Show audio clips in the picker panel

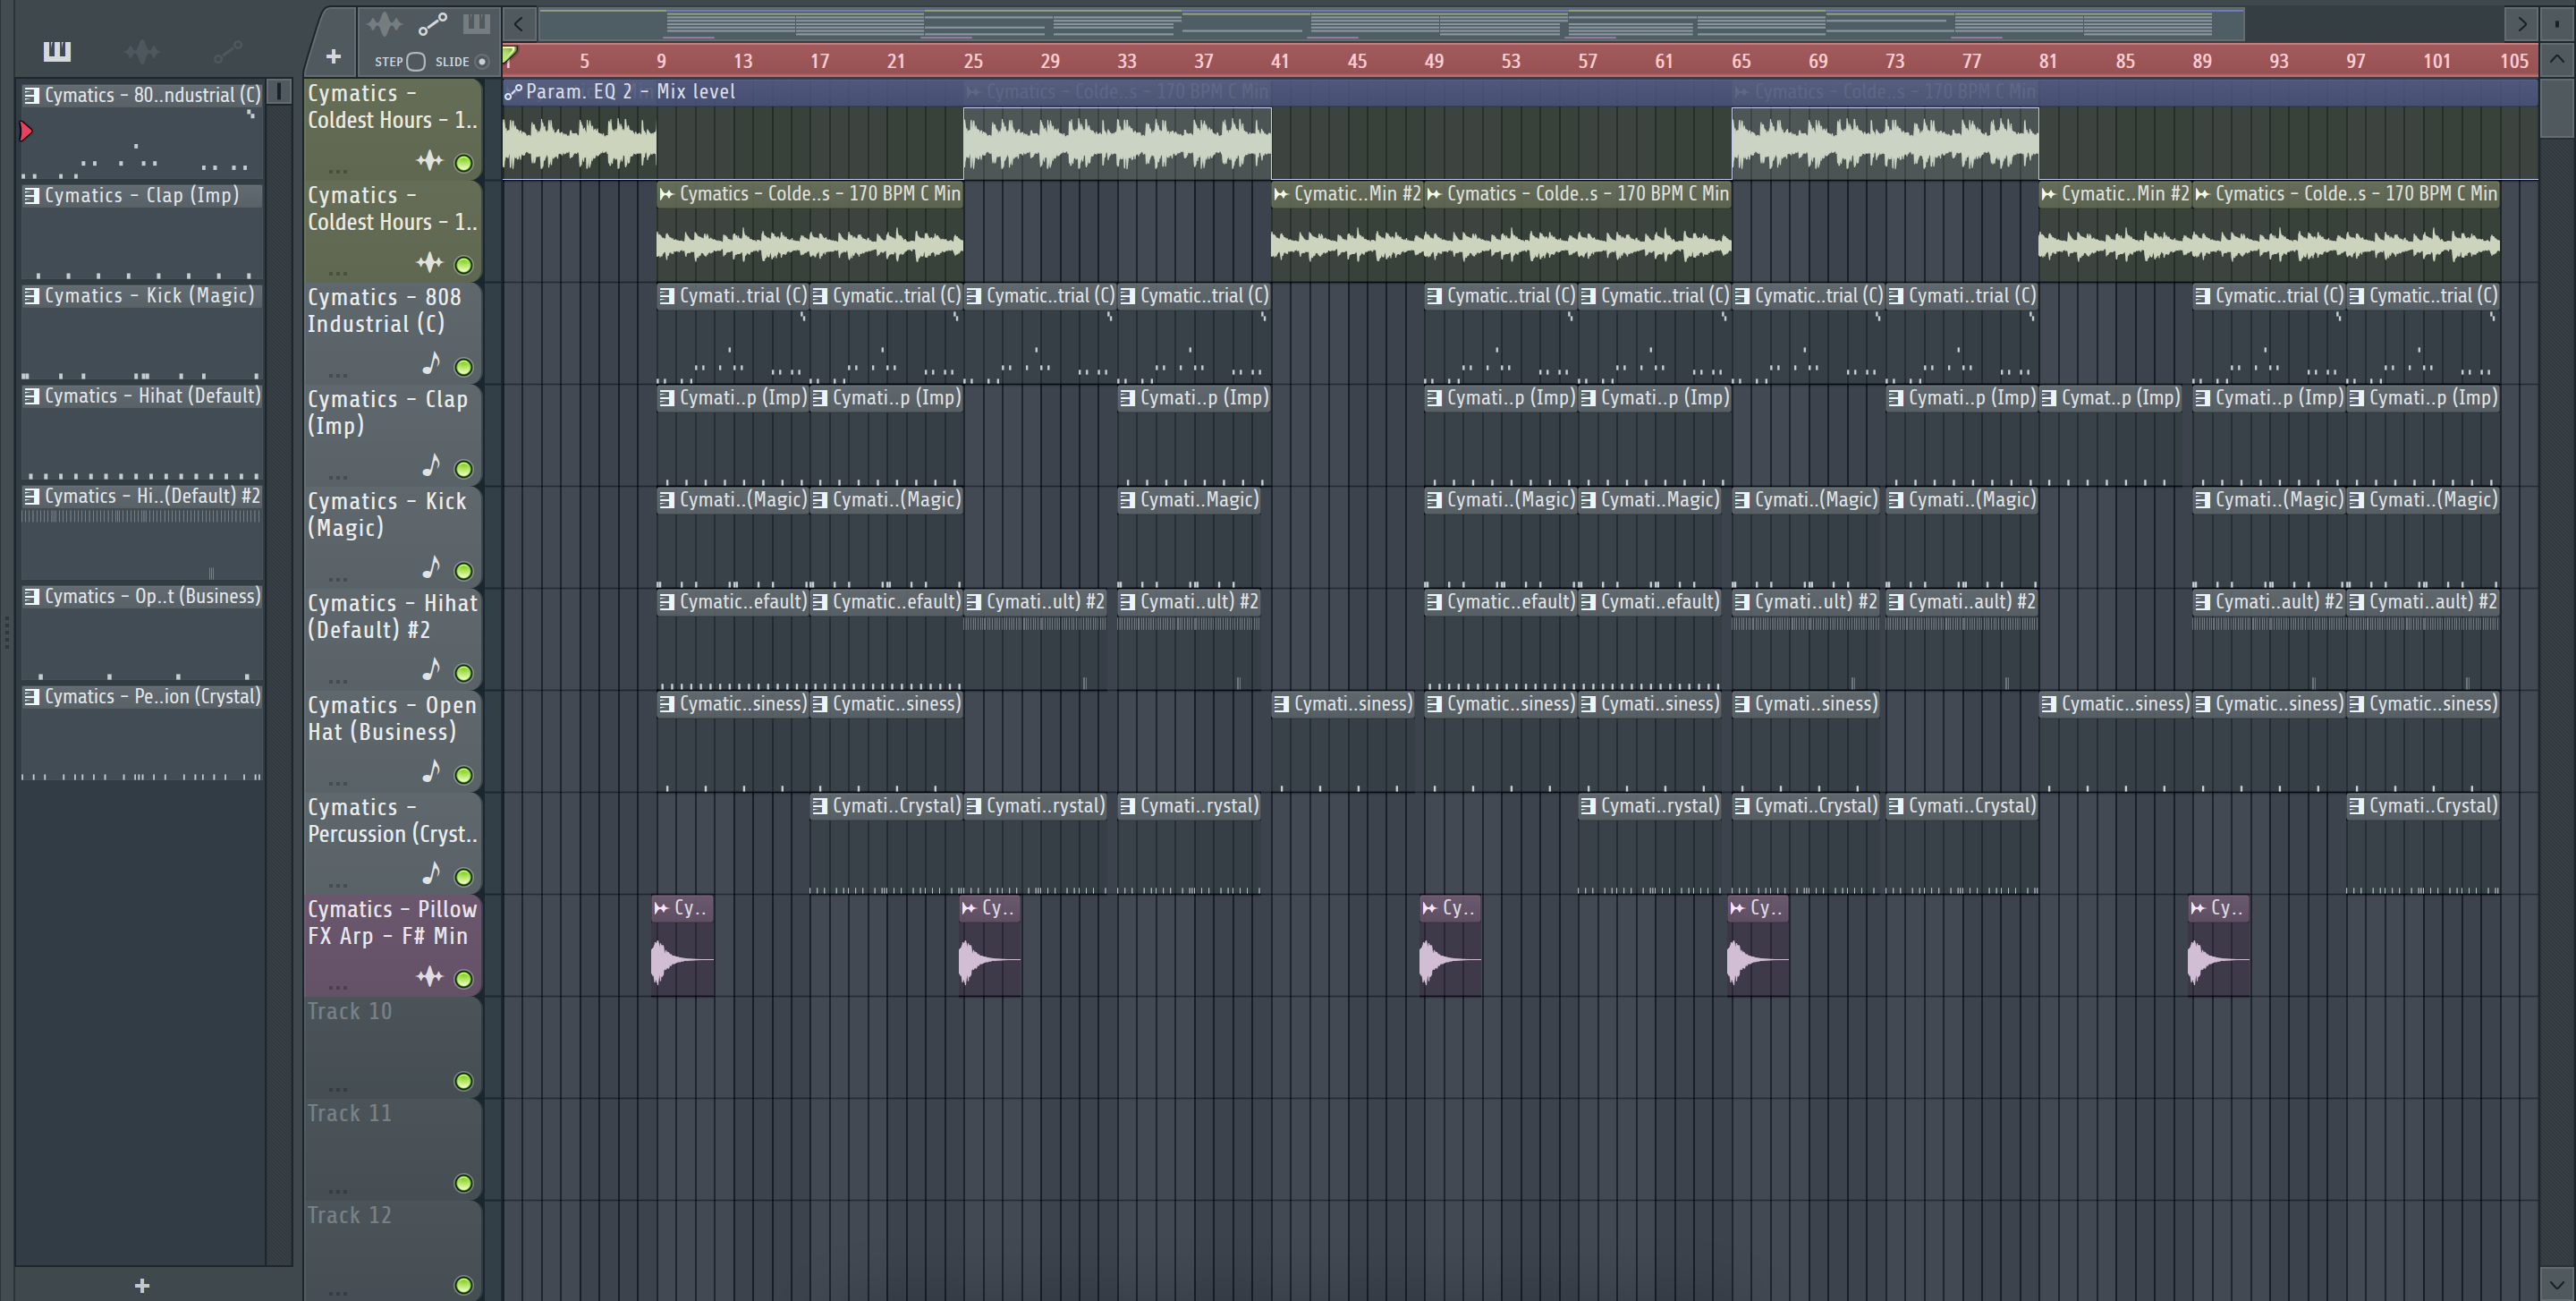tap(142, 51)
